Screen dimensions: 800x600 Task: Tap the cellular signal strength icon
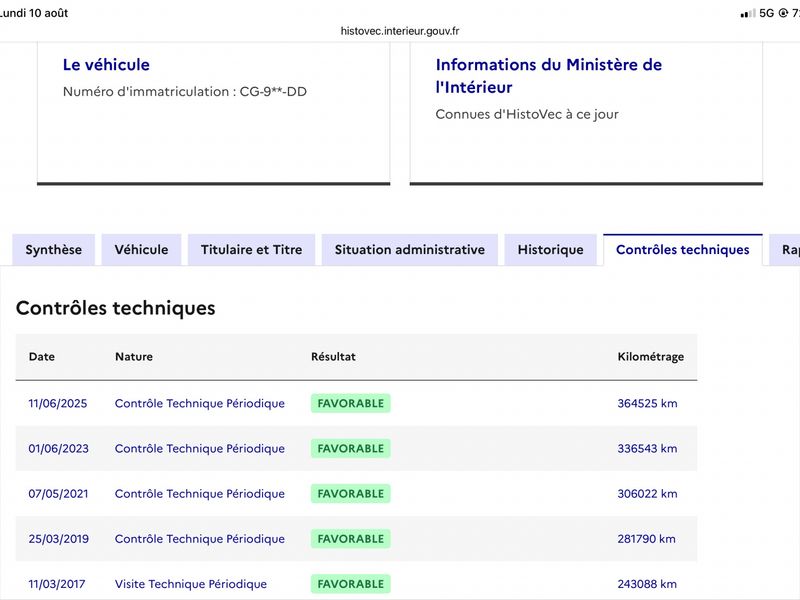(x=747, y=14)
